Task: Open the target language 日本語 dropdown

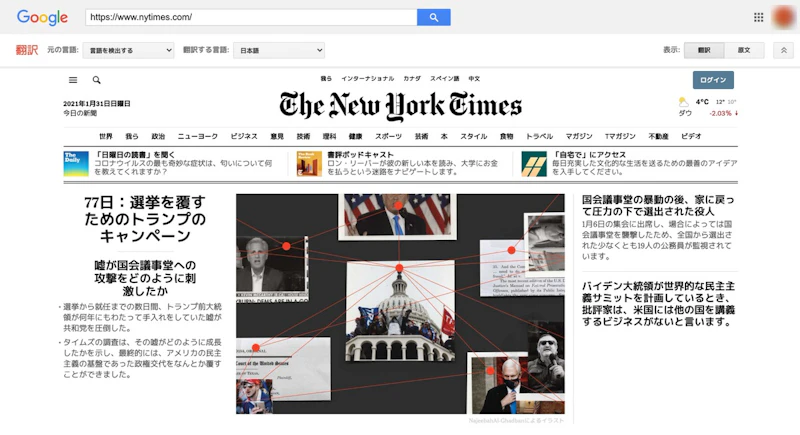Action: pyautogui.click(x=279, y=50)
